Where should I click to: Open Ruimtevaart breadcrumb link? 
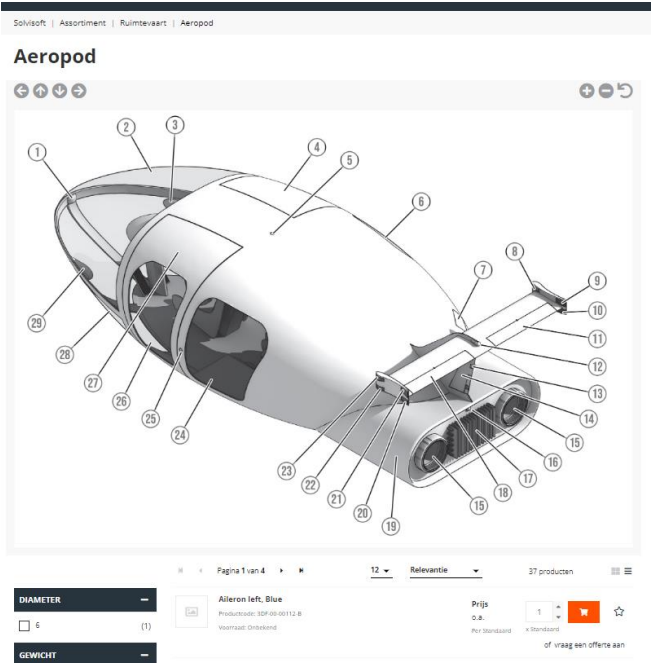click(x=143, y=23)
